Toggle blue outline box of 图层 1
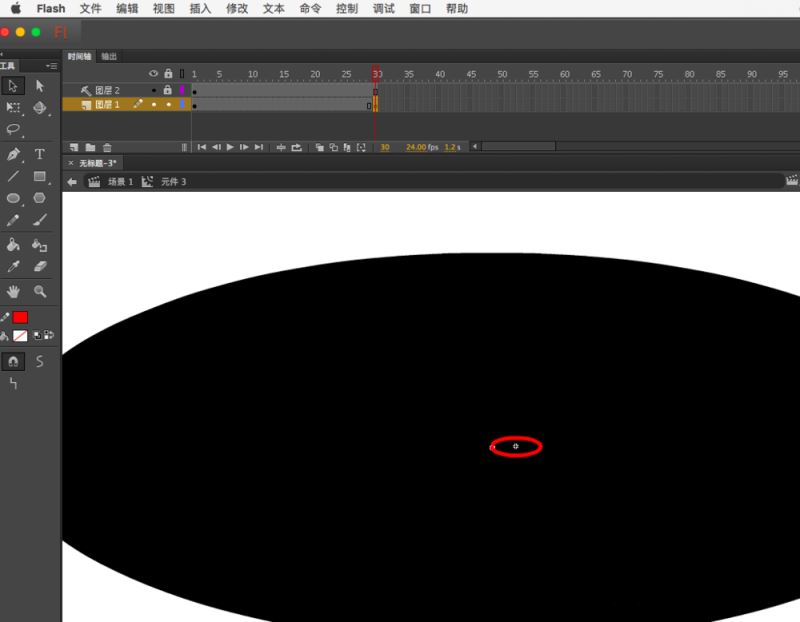The width and height of the screenshot is (800, 622). (x=182, y=104)
